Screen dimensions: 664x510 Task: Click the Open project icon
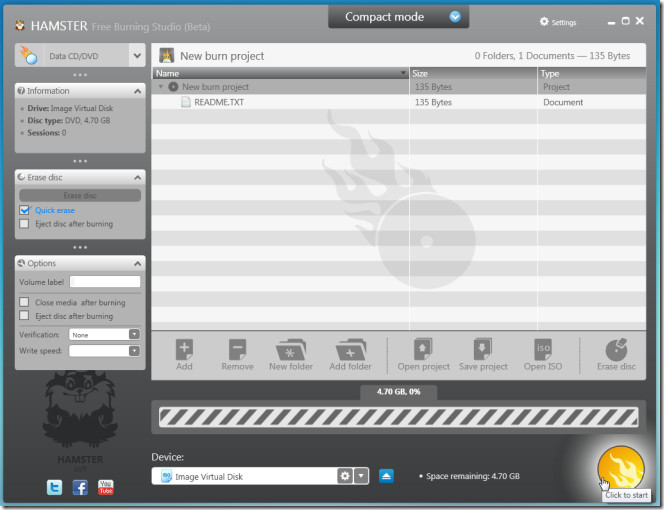423,349
